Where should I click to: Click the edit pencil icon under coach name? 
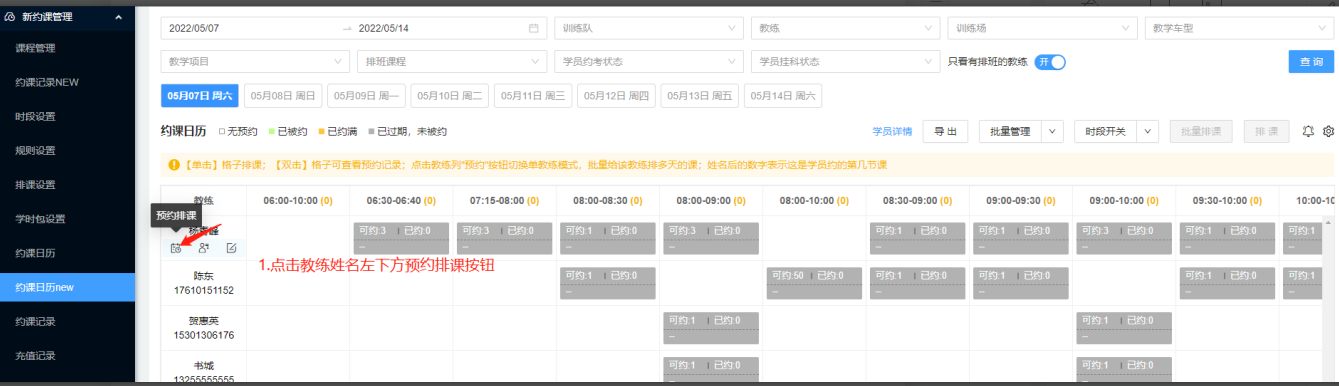(232, 248)
